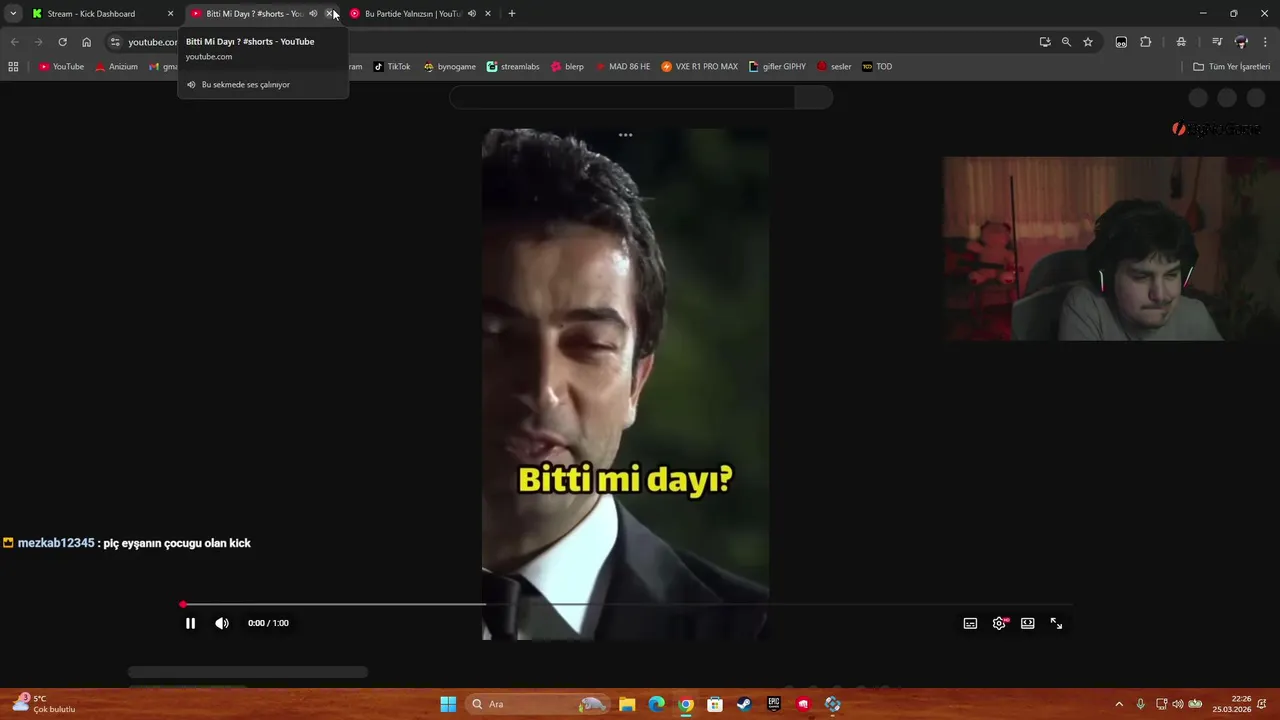Close the Bu Partide Yalnızsın tab
The width and height of the screenshot is (1280, 720).
(488, 14)
